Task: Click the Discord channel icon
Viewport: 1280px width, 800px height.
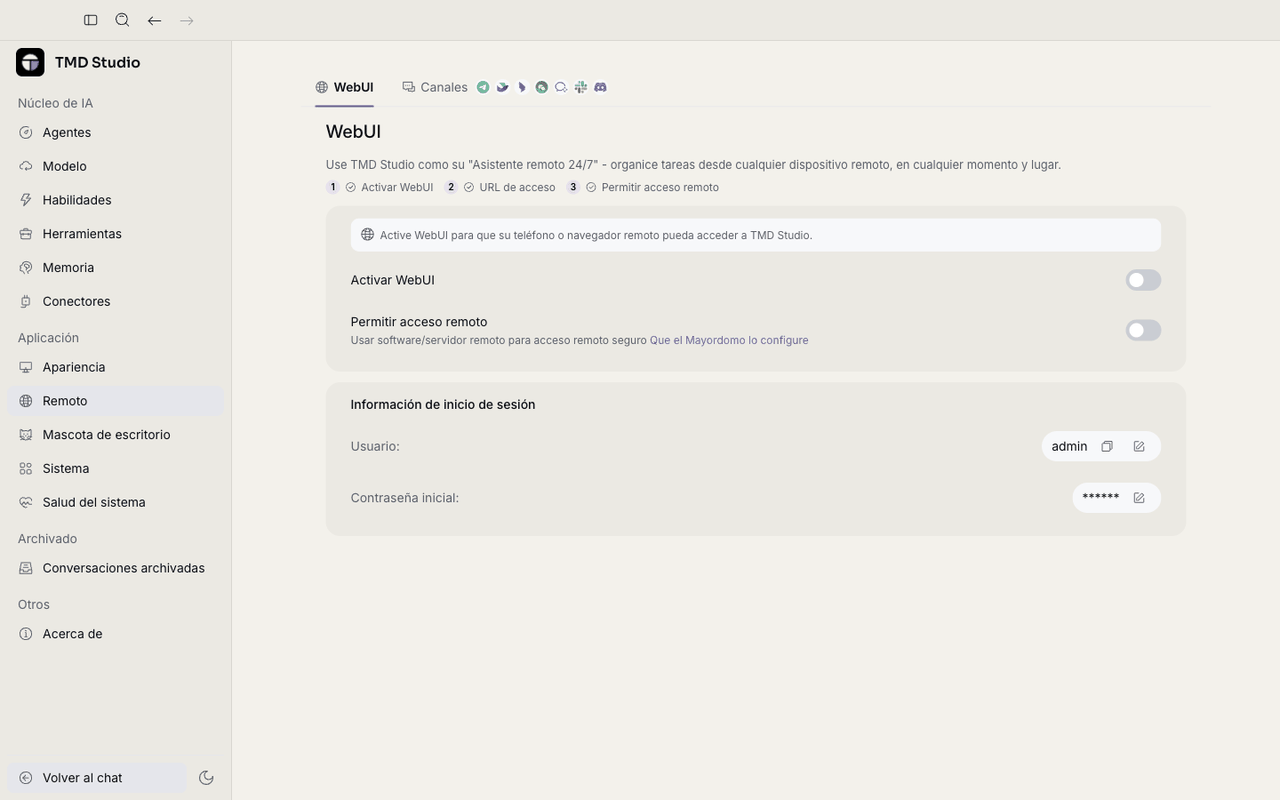Action: coord(600,87)
